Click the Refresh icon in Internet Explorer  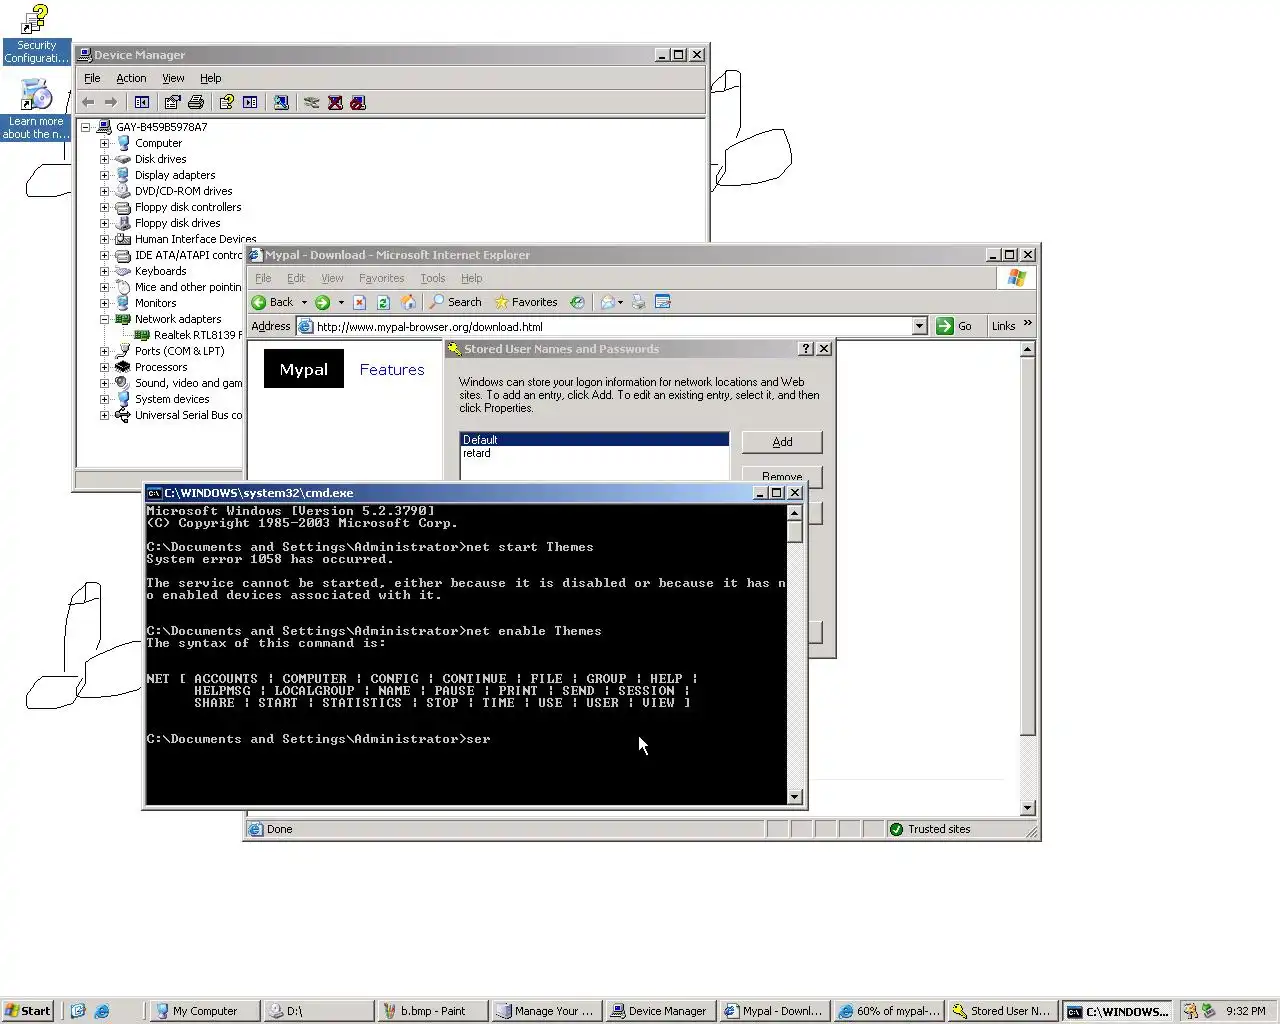pos(383,302)
